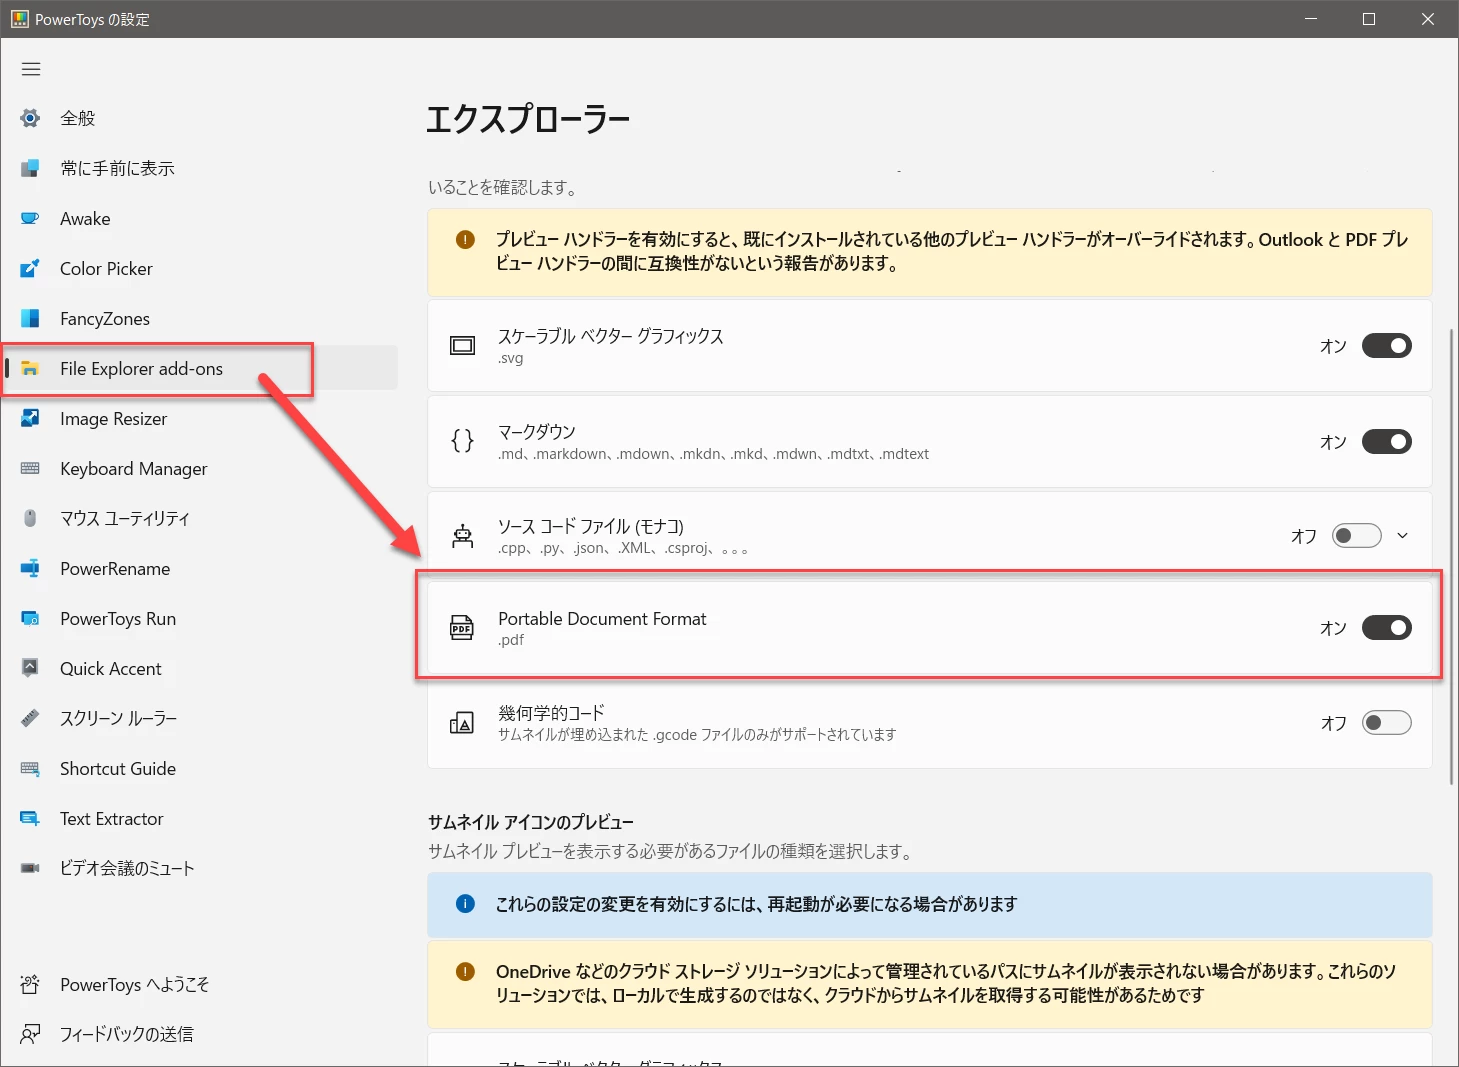Click the PowerToys へようこそ icon
The width and height of the screenshot is (1459, 1067).
pos(30,984)
